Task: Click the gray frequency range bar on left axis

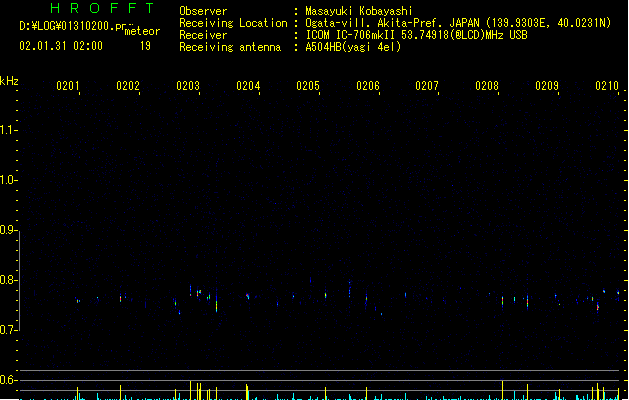Action: click(19, 281)
